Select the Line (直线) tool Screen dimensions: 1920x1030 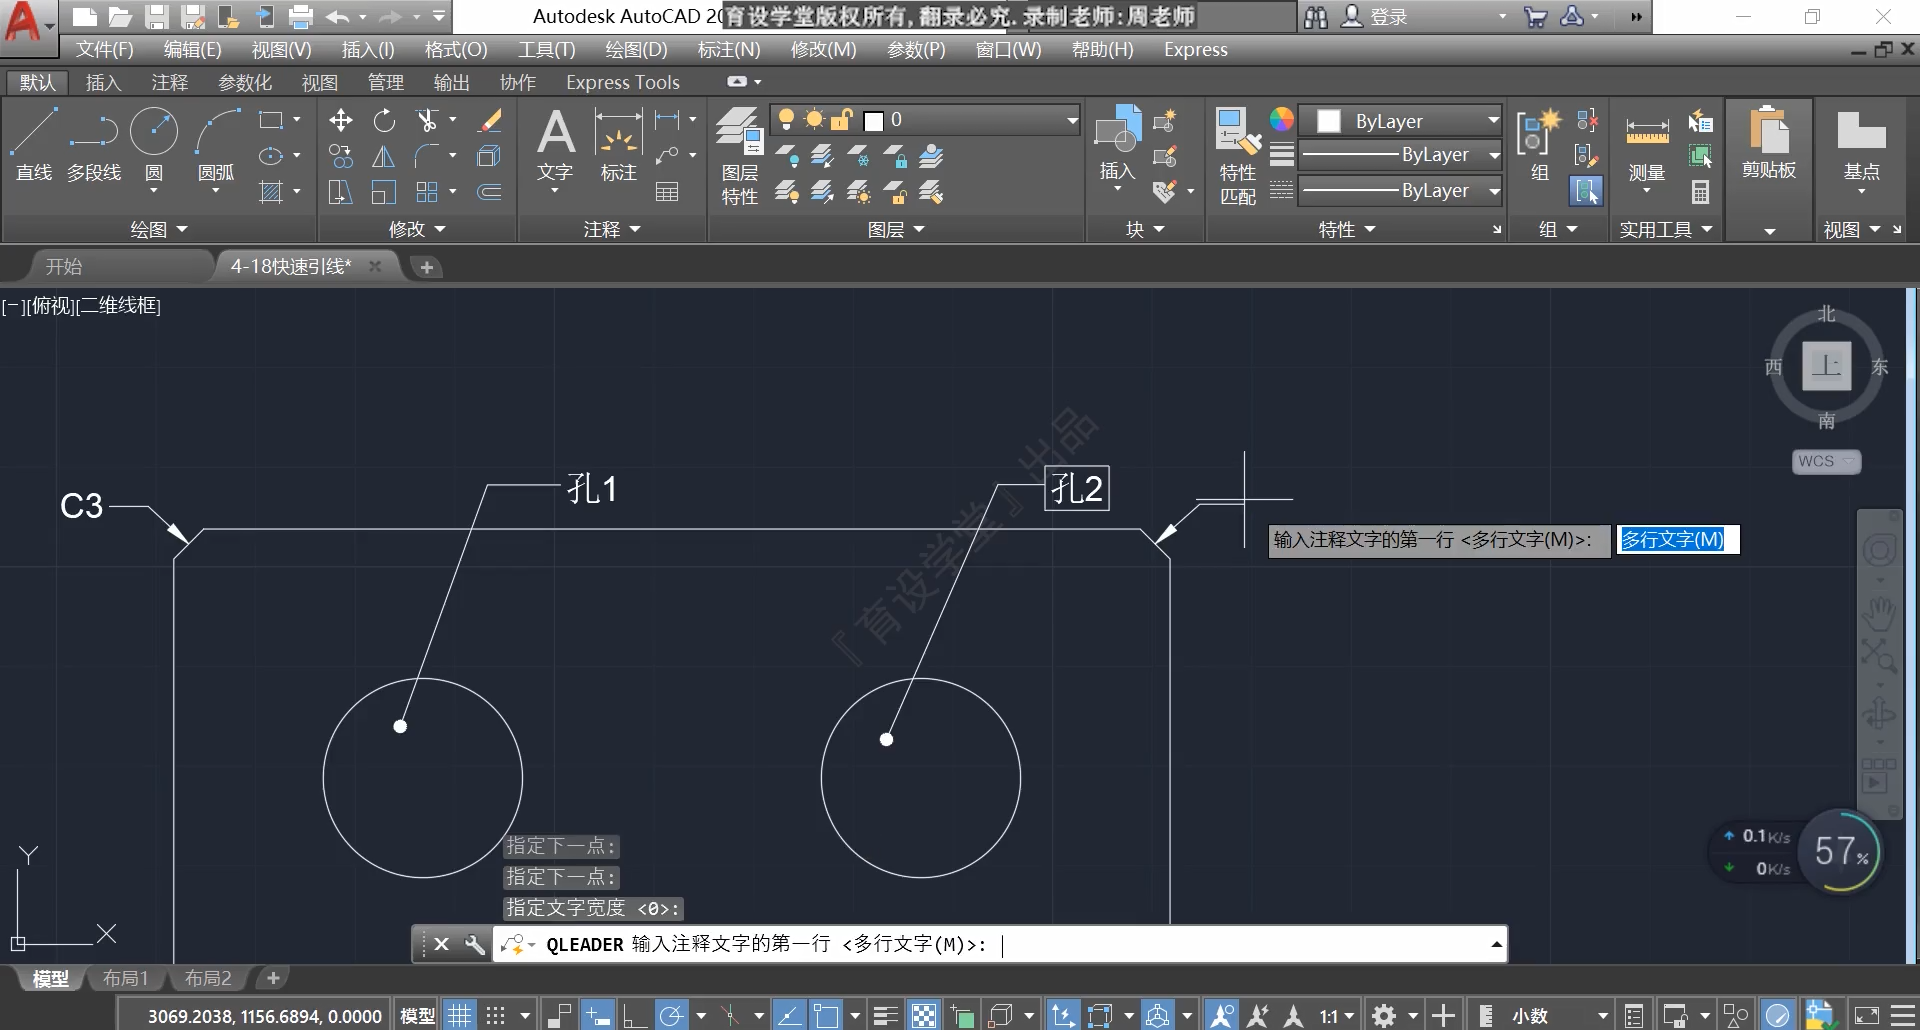click(34, 145)
